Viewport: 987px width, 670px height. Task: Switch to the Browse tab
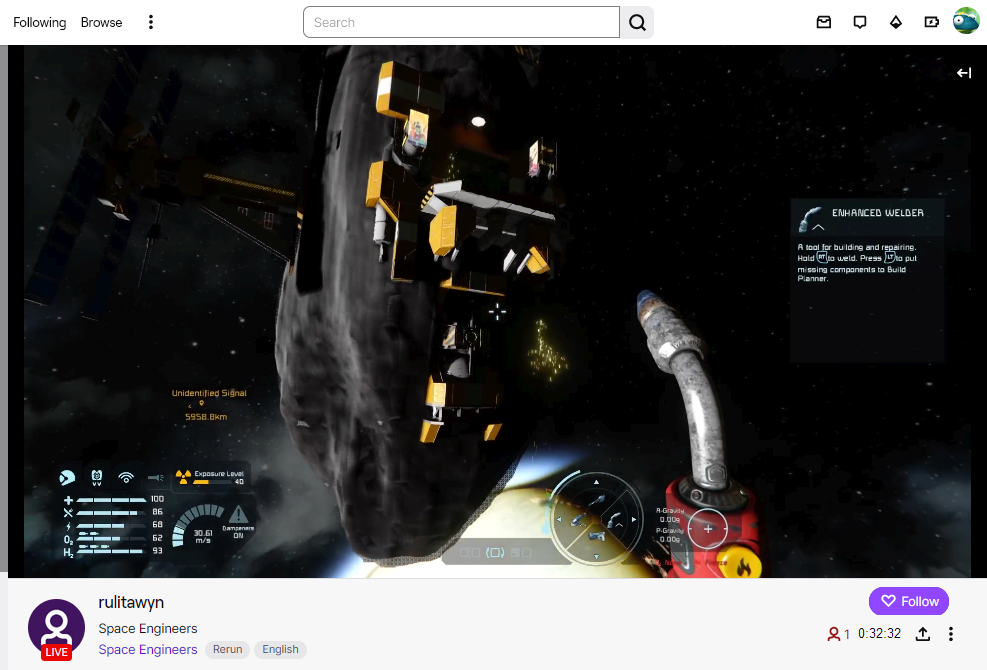pos(102,22)
